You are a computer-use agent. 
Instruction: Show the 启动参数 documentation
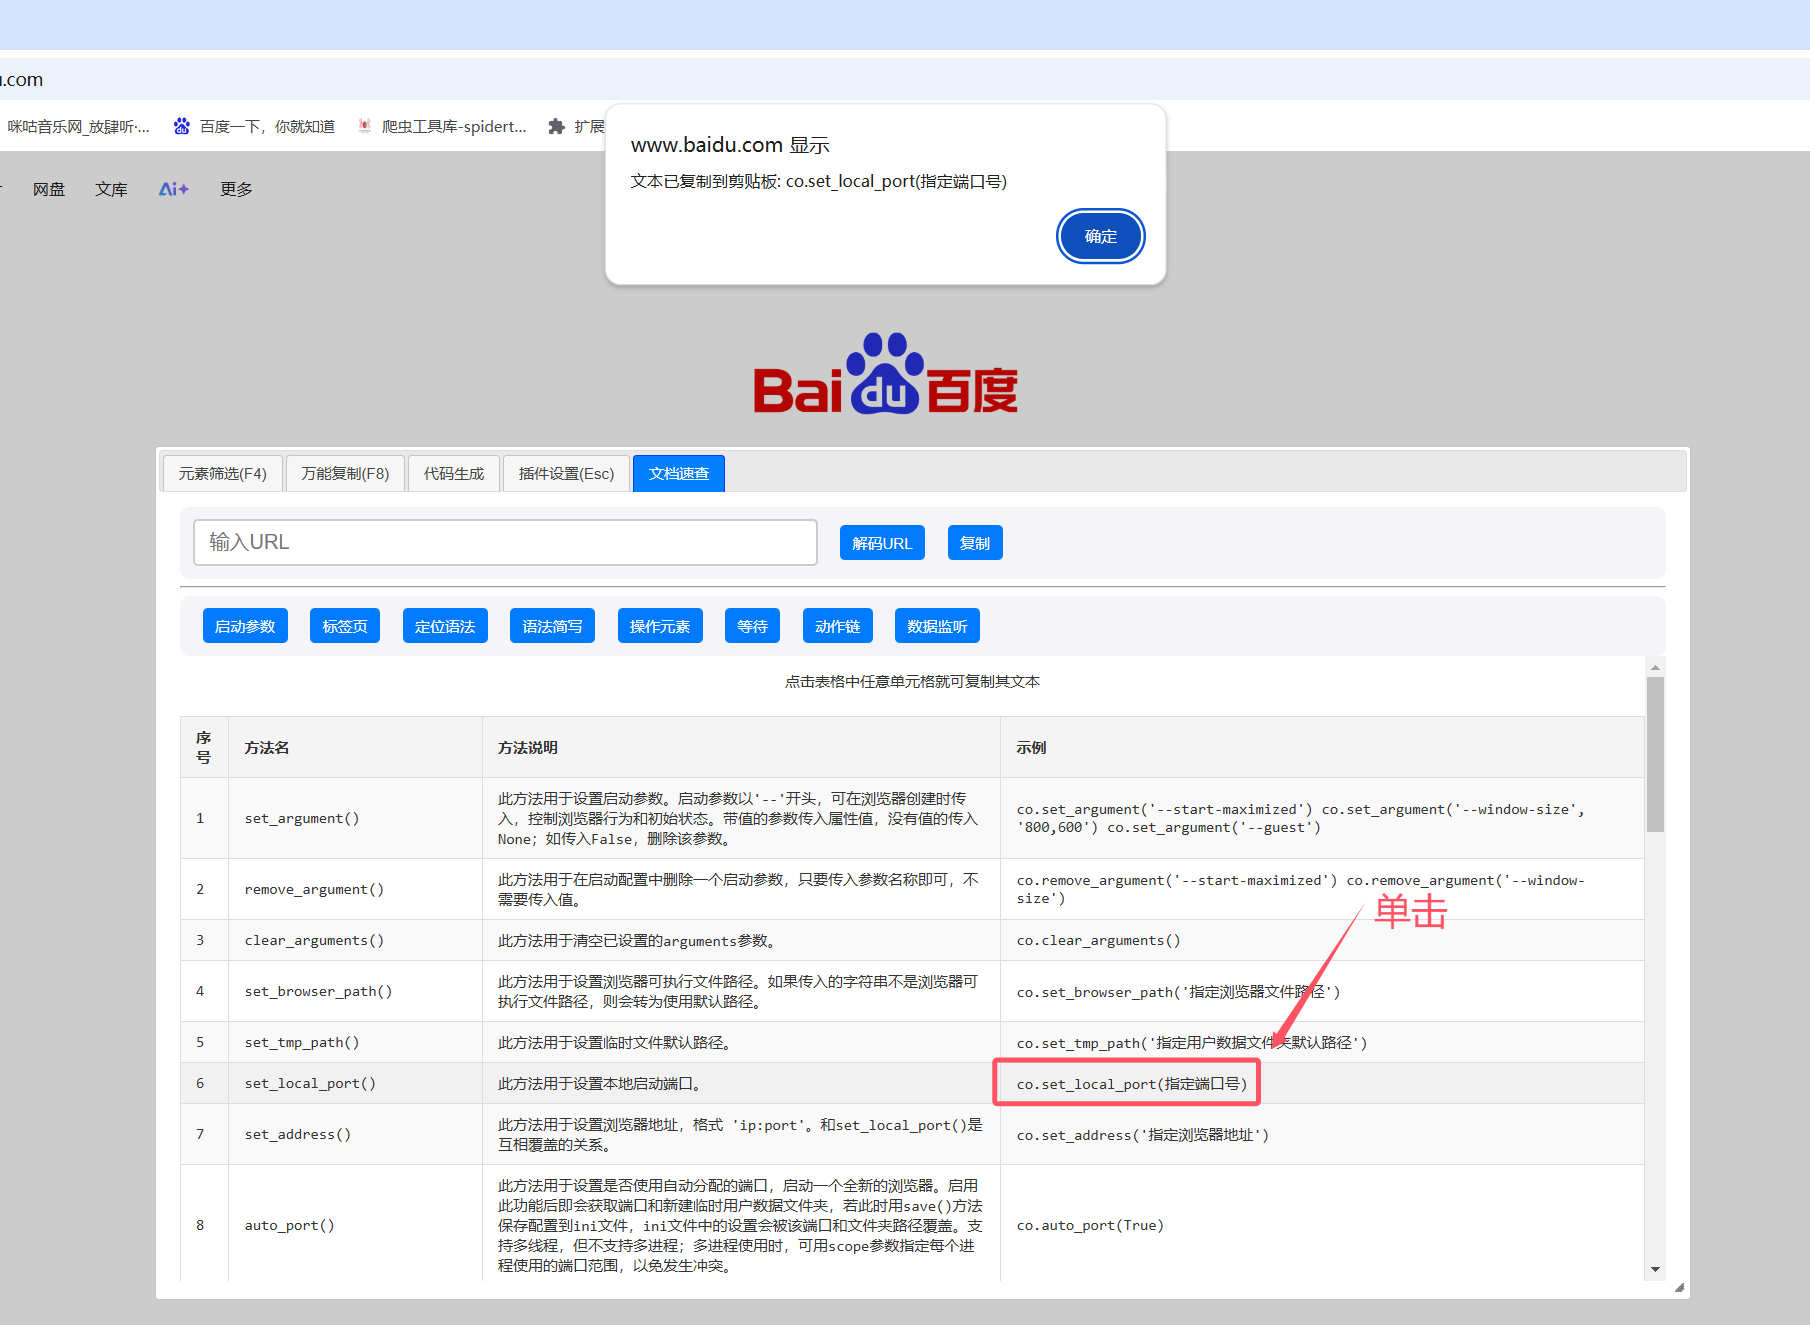point(245,626)
